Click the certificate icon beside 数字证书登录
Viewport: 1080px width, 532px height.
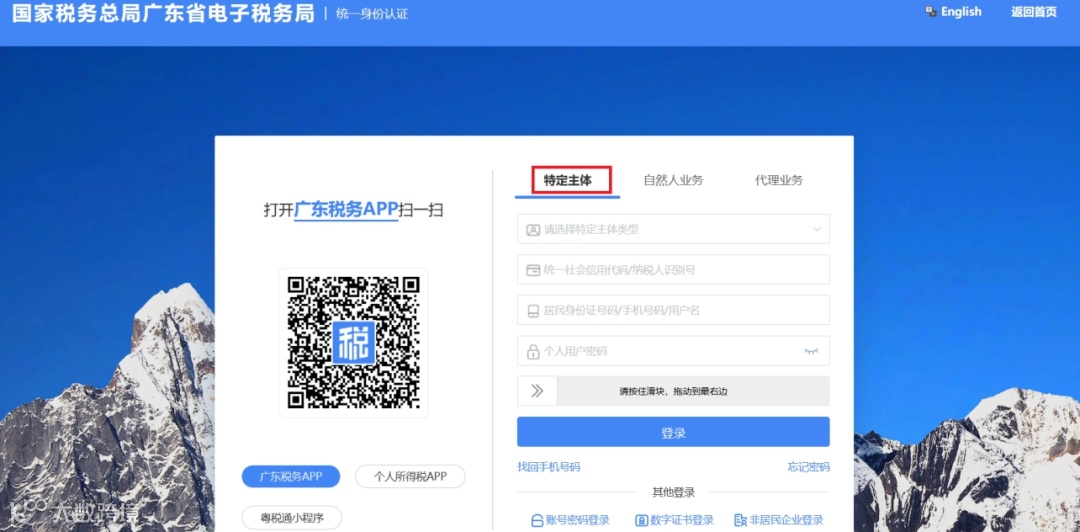pos(641,520)
